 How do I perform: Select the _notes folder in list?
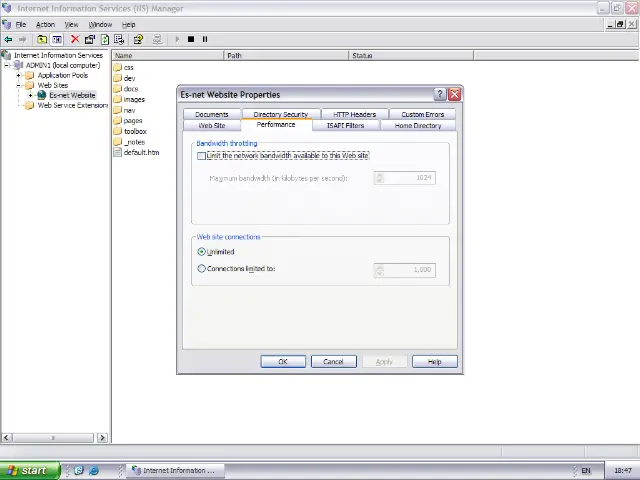(129, 142)
